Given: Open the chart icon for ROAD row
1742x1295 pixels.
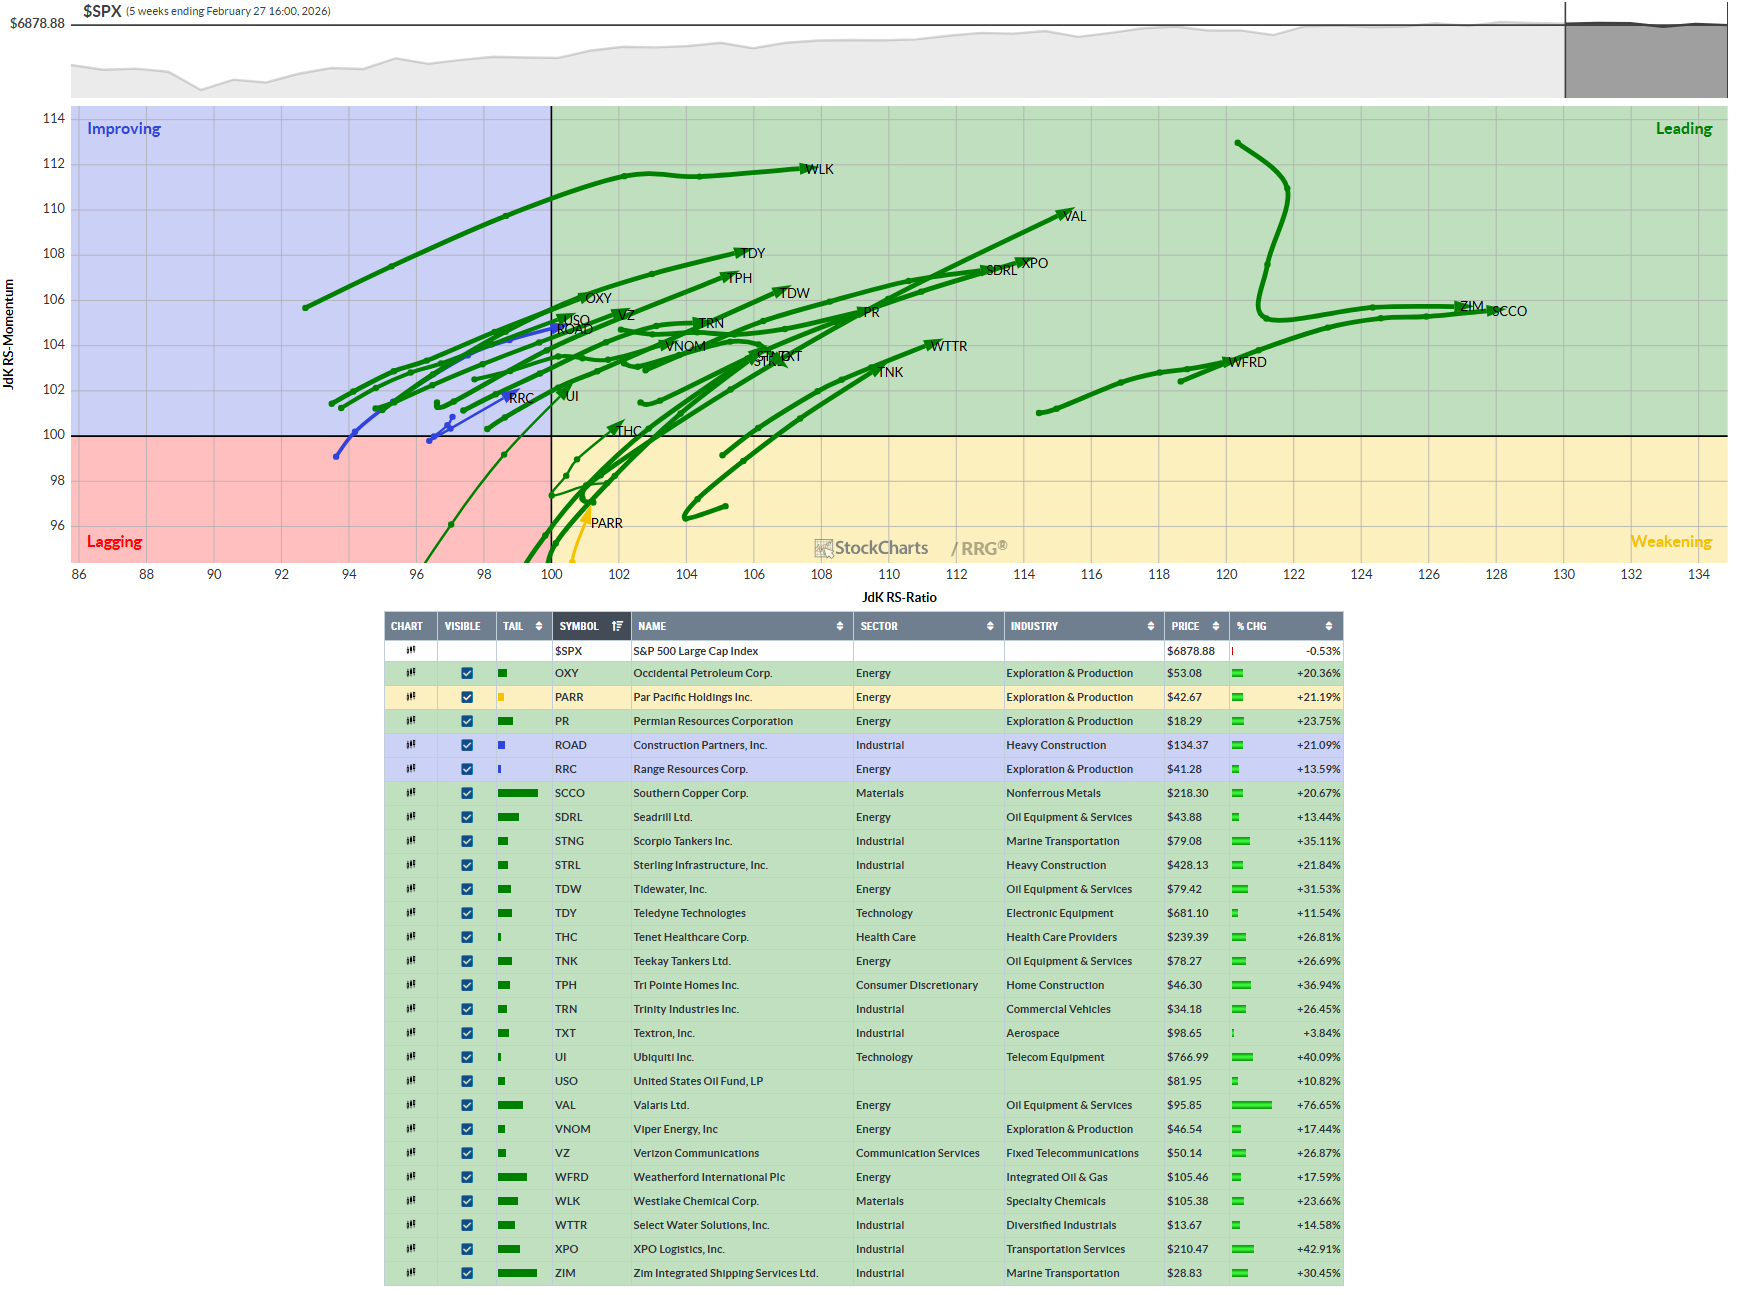Looking at the screenshot, I should point(411,745).
